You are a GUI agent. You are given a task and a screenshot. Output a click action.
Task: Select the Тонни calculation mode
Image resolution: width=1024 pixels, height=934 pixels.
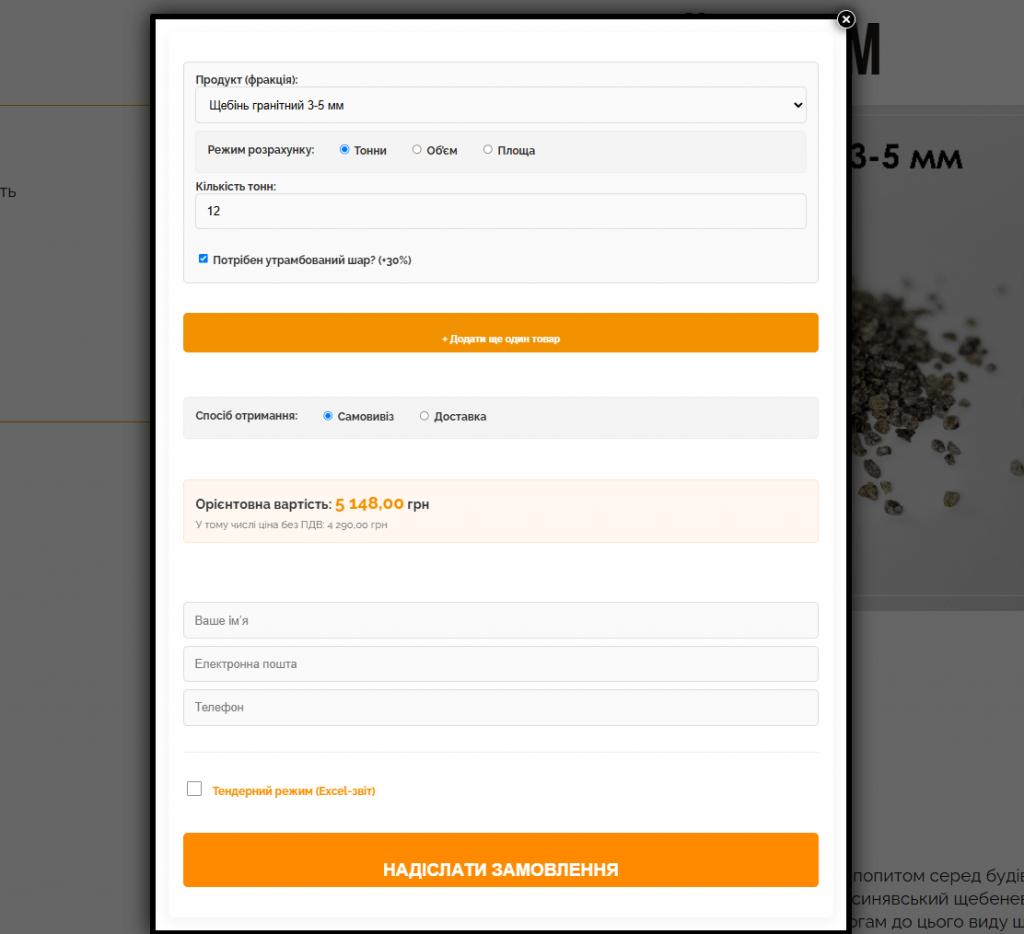[344, 150]
